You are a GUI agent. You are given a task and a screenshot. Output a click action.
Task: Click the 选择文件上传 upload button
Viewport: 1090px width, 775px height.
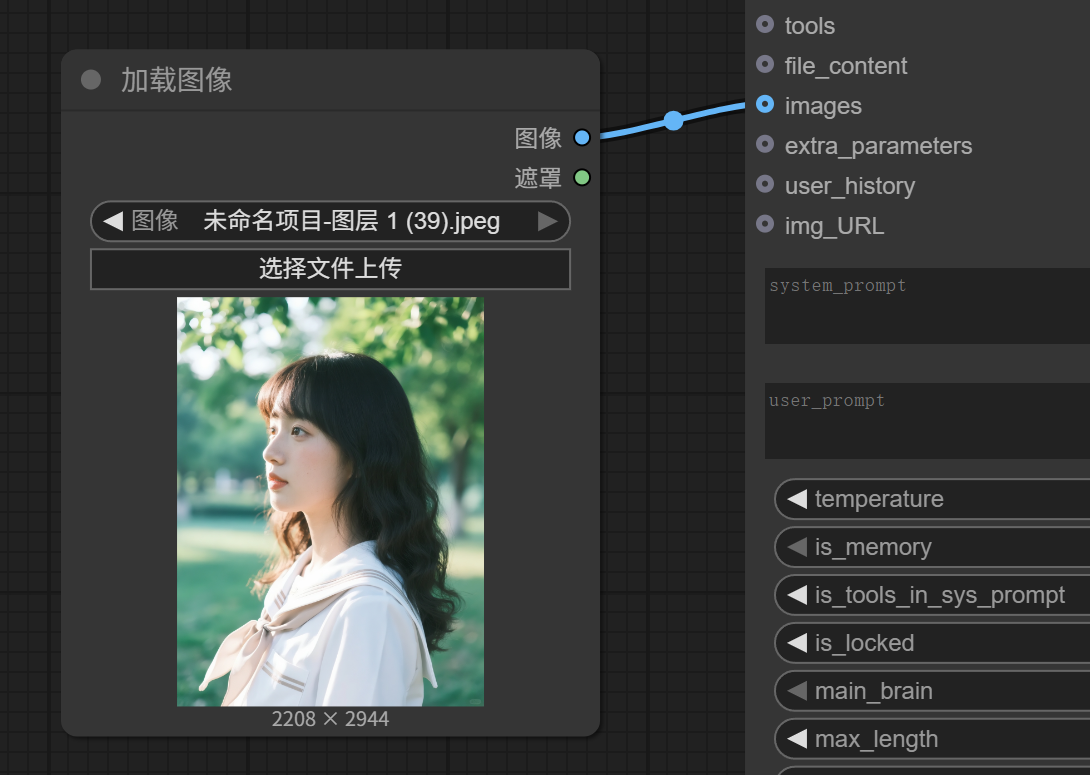tap(330, 269)
